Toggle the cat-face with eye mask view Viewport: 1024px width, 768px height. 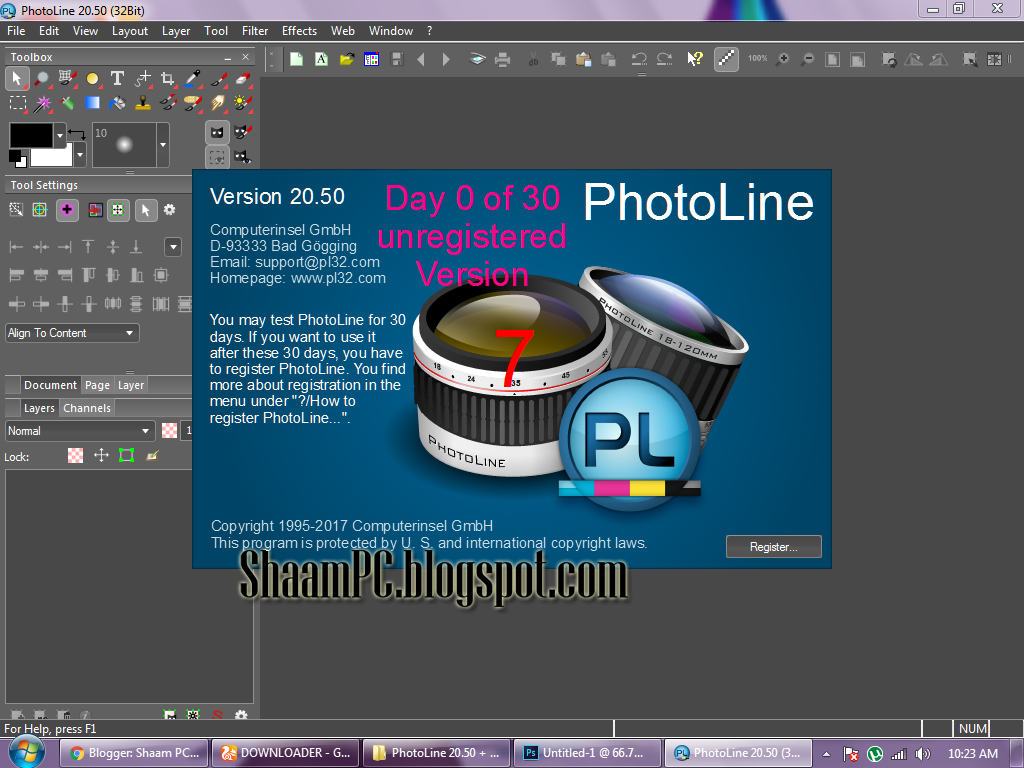pyautogui.click(x=243, y=157)
